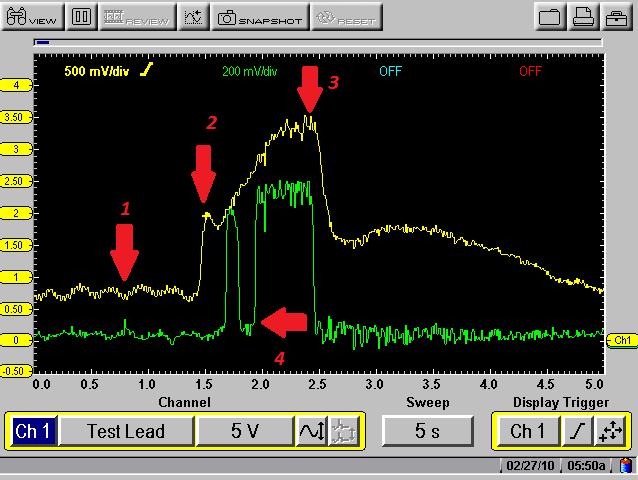This screenshot has height=480, width=638.
Task: Take a Snapshot of the waveform
Action: 259,17
